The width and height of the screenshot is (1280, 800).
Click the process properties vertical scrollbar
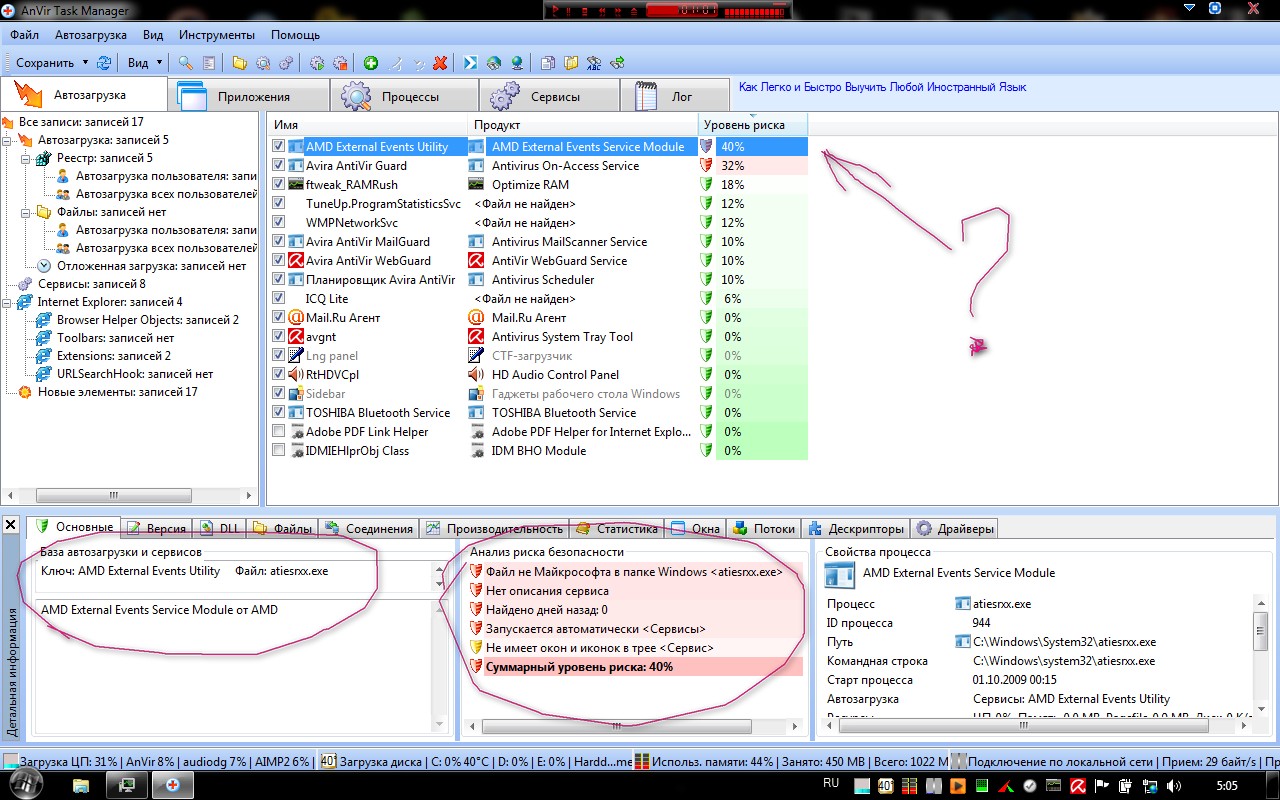(1260, 655)
